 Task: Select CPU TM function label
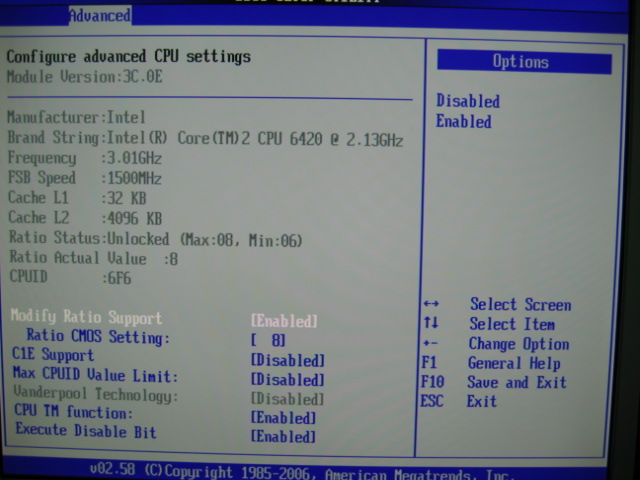(x=74, y=411)
